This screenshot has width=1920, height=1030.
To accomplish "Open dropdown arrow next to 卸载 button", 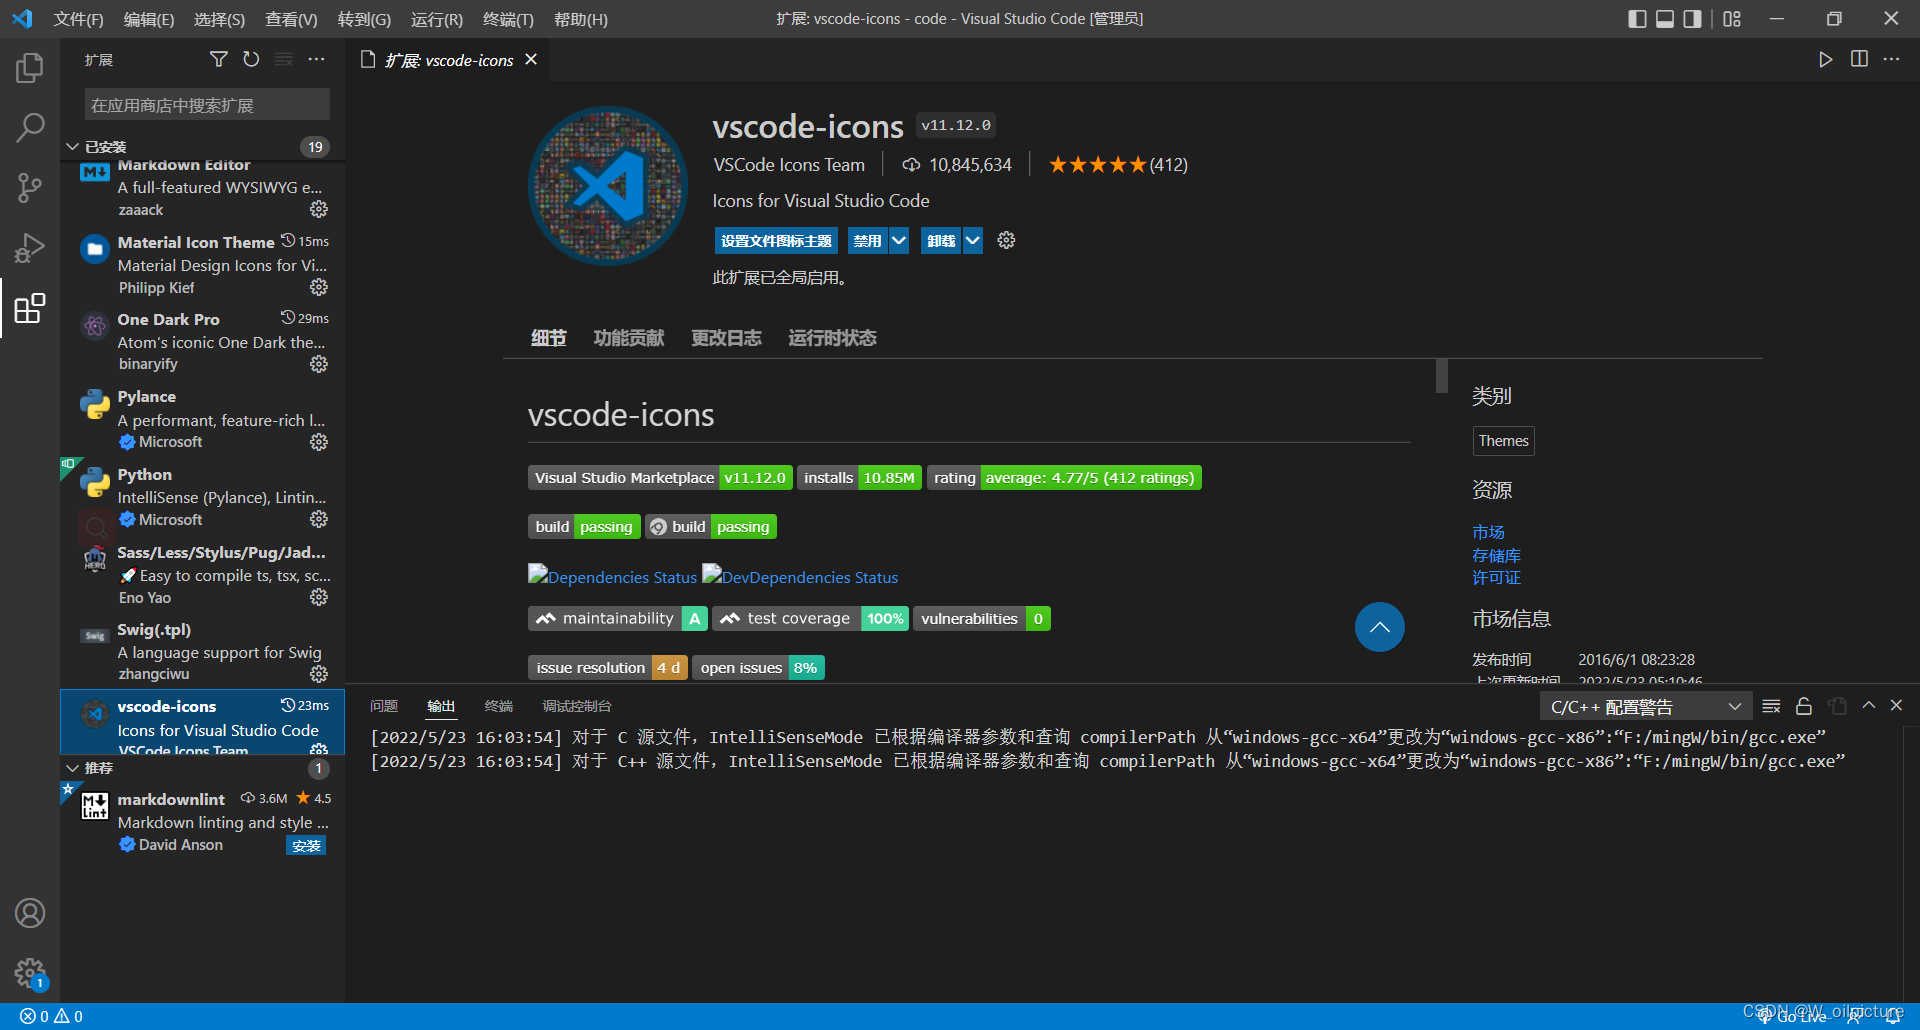I will 972,240.
